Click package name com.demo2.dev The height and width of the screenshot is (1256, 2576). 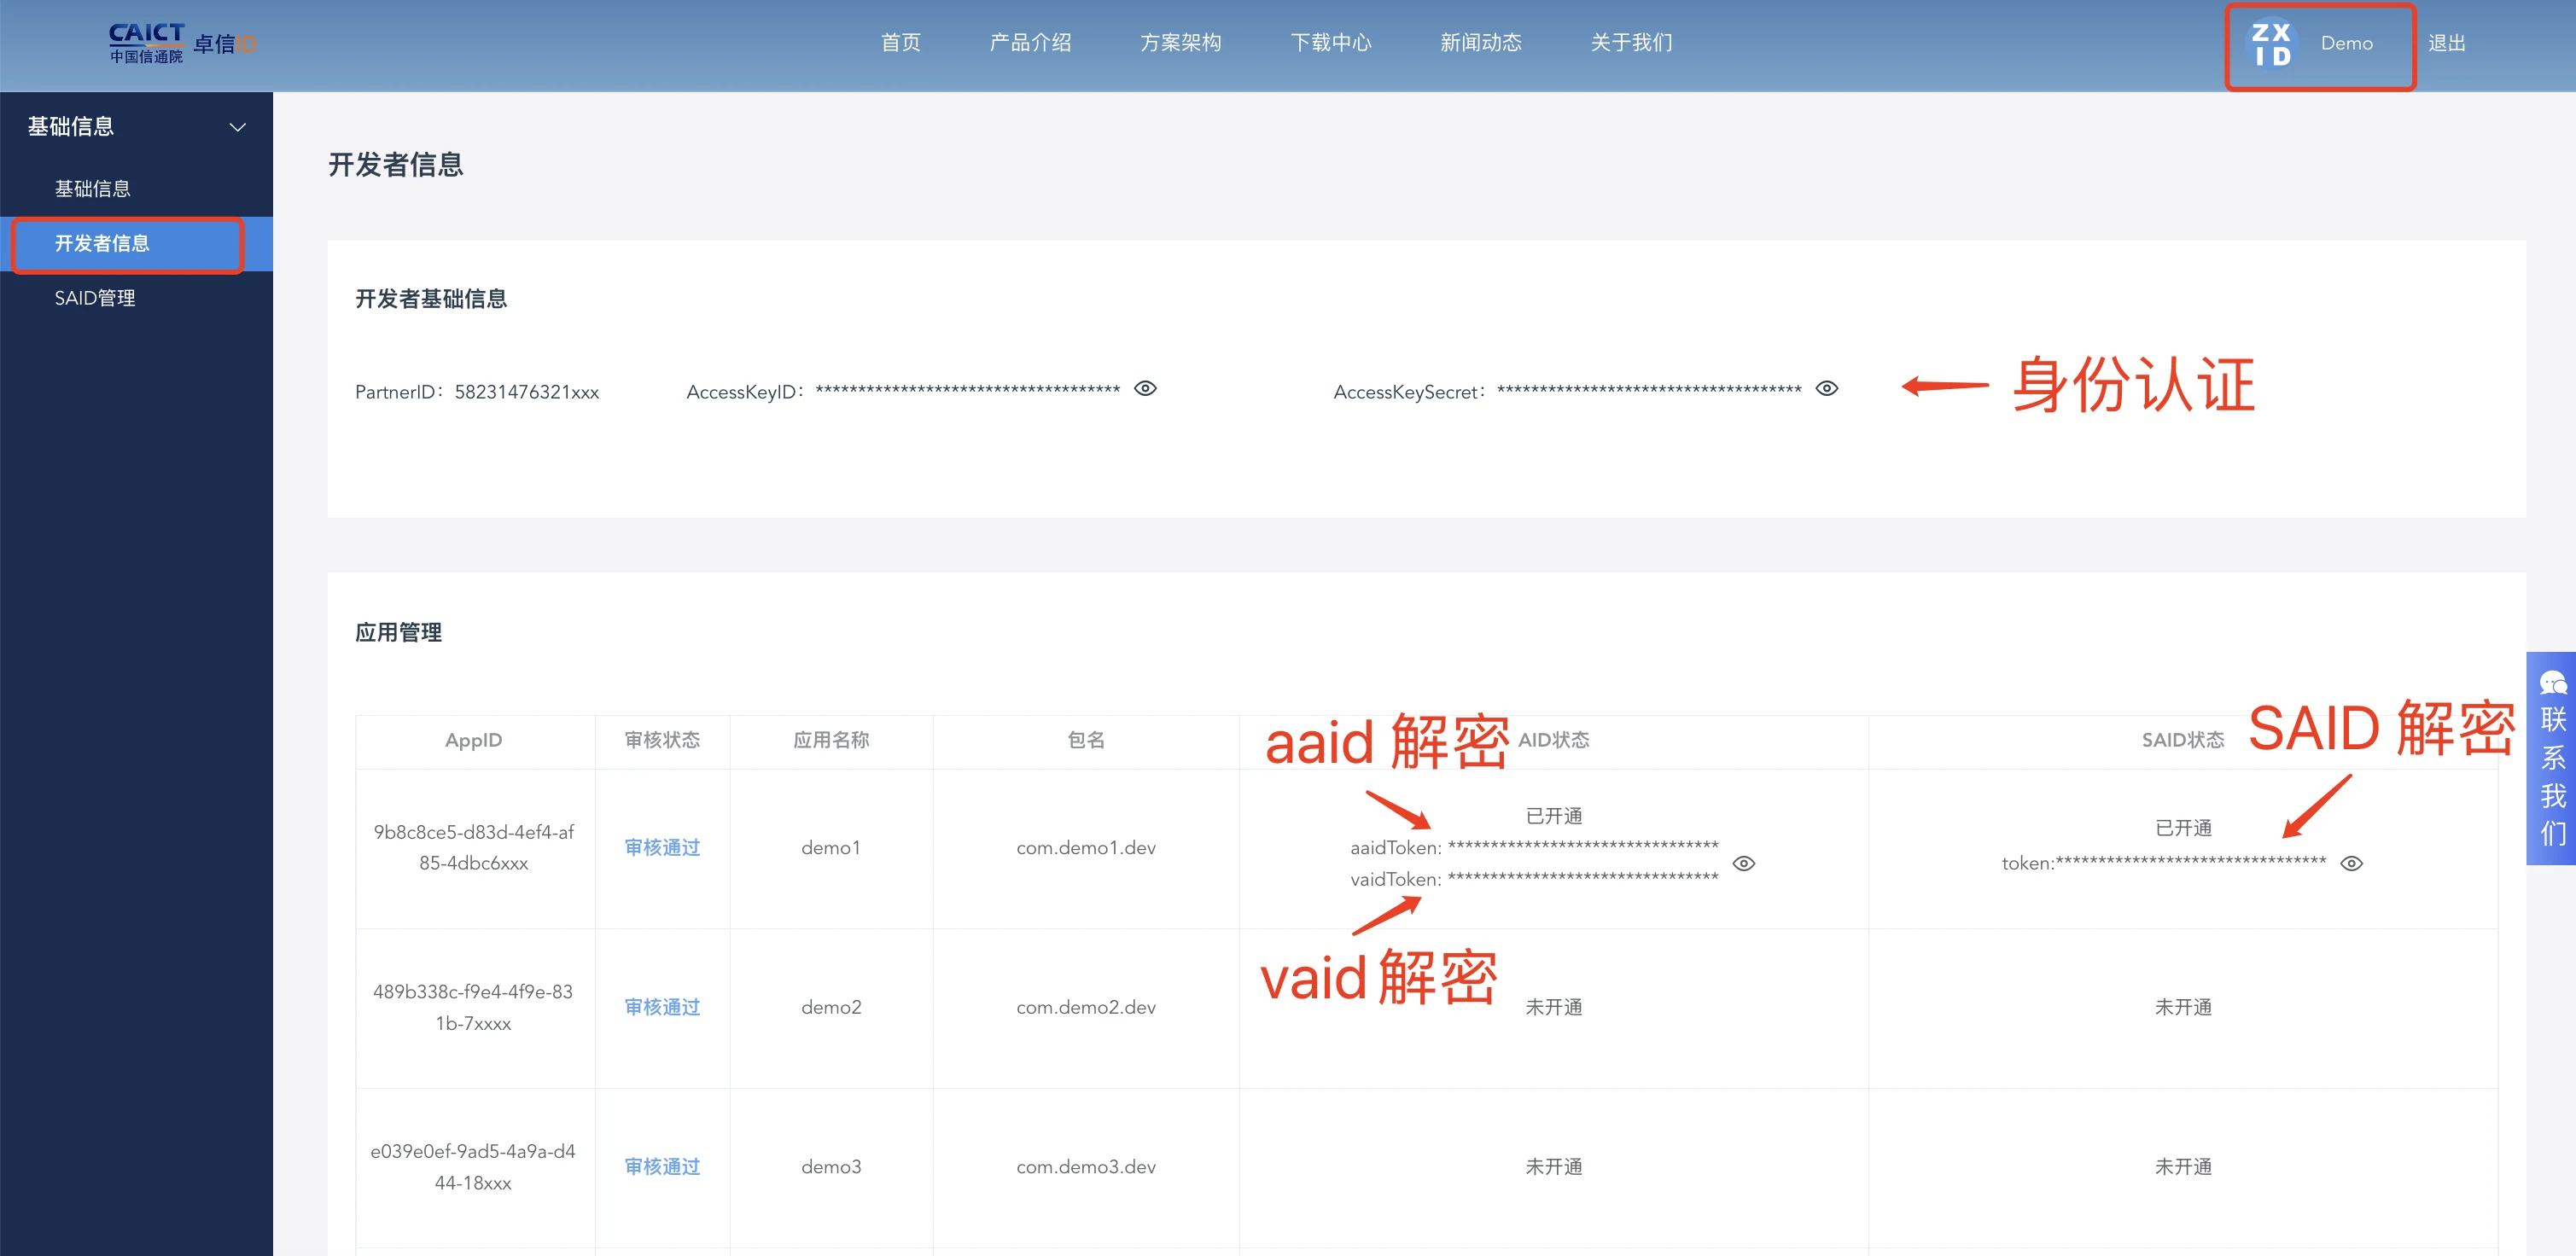click(1086, 1008)
